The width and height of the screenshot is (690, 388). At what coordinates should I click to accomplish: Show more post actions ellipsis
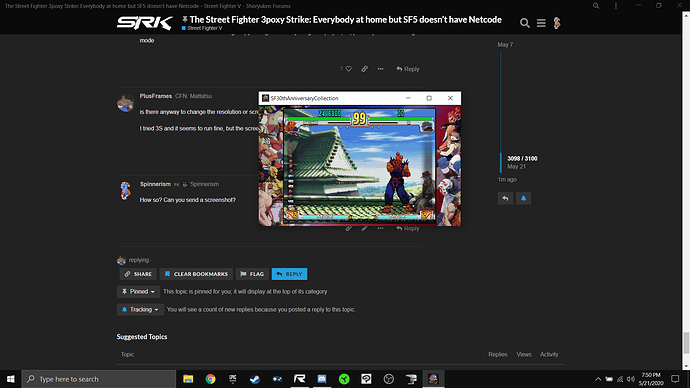point(380,69)
